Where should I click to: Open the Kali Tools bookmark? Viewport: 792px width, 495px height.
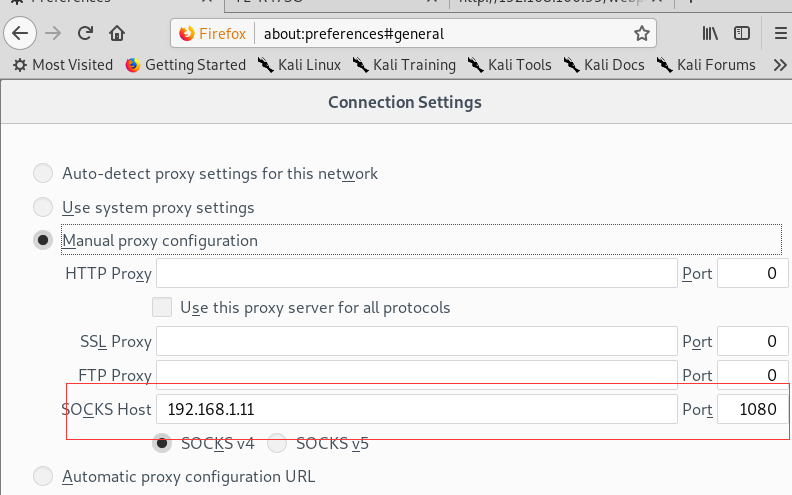[509, 65]
